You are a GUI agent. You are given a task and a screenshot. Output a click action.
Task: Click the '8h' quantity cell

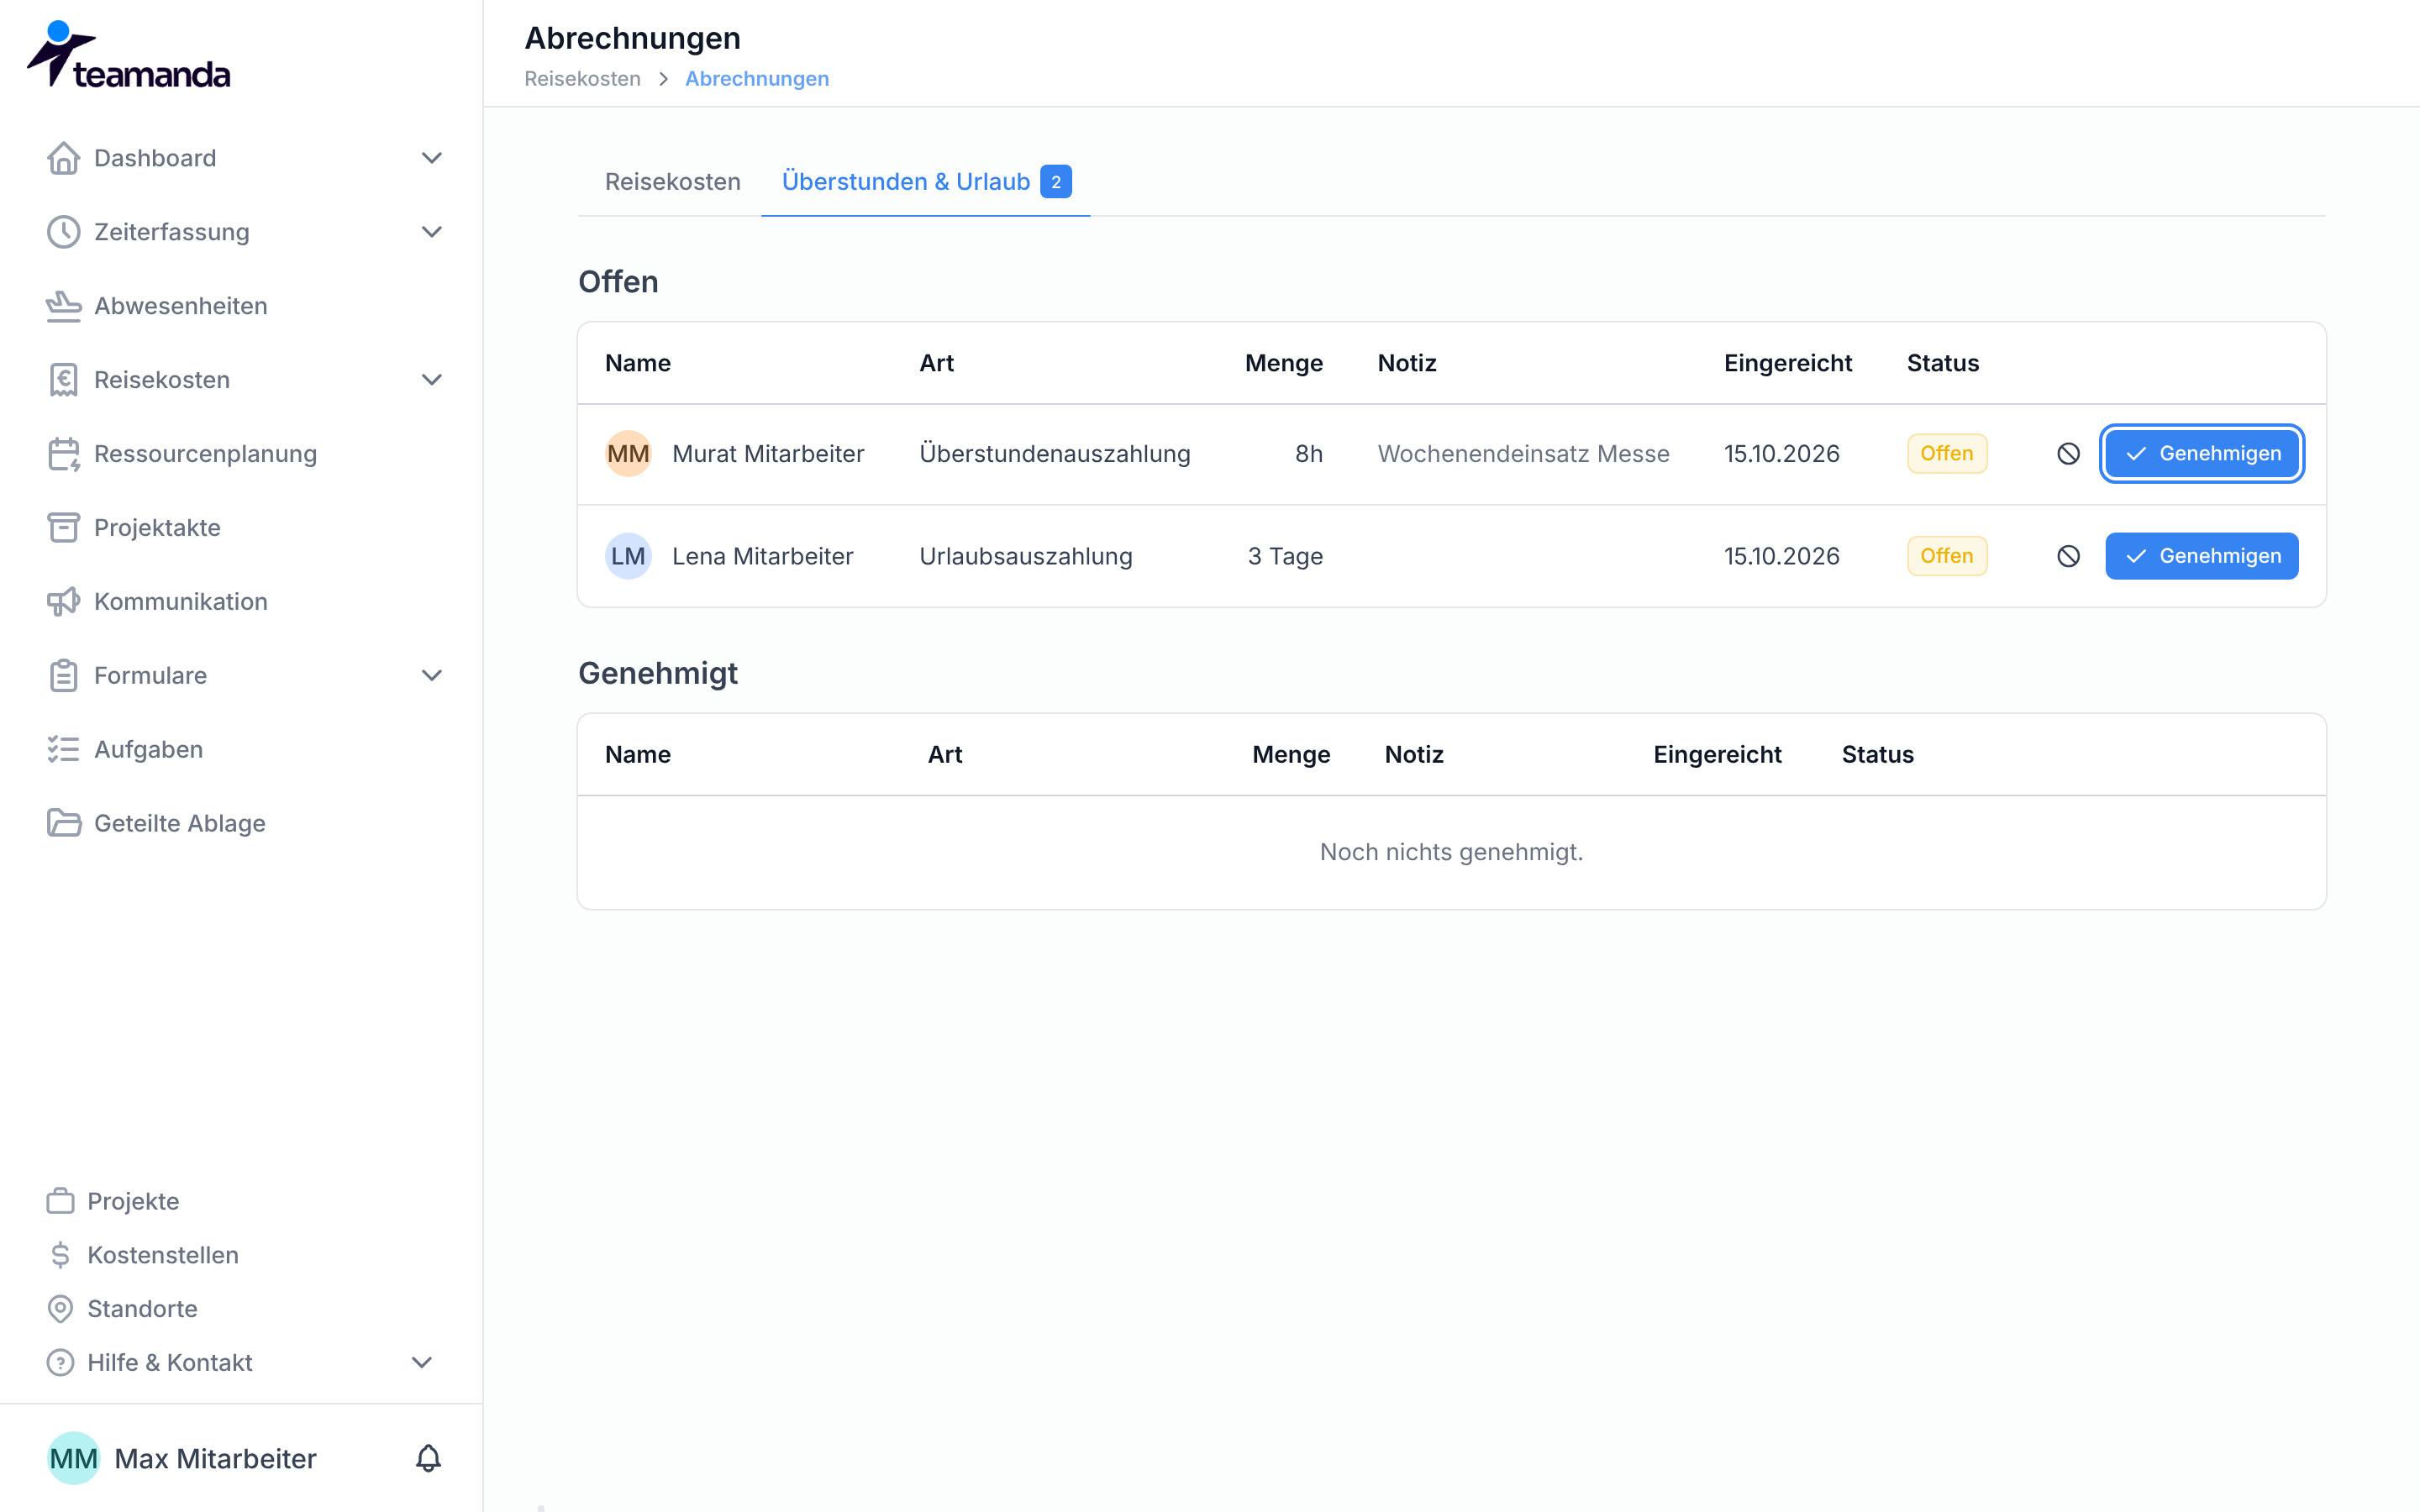coord(1309,454)
